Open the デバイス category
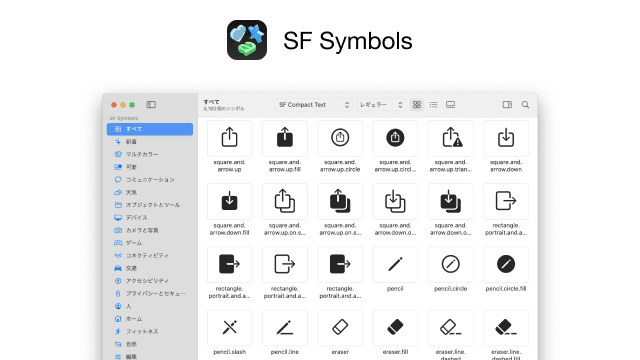 [x=150, y=218]
